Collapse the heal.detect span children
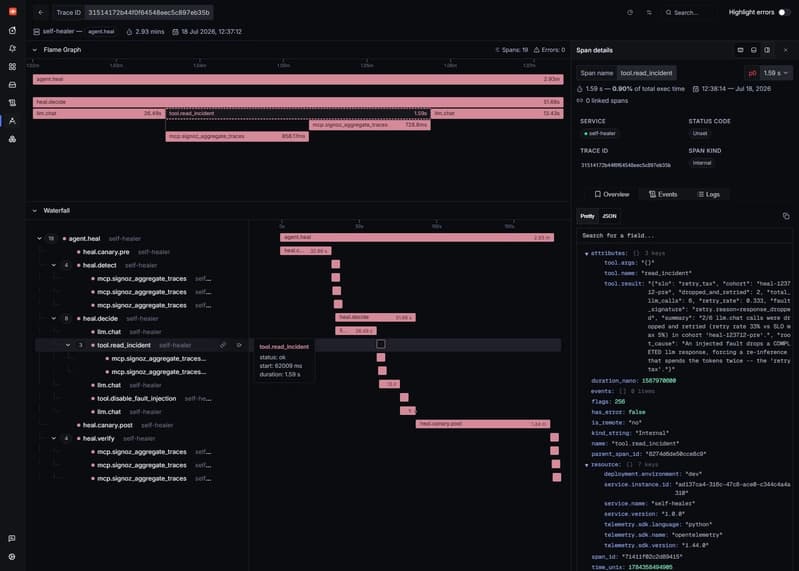The width and height of the screenshot is (799, 571). [x=54, y=265]
